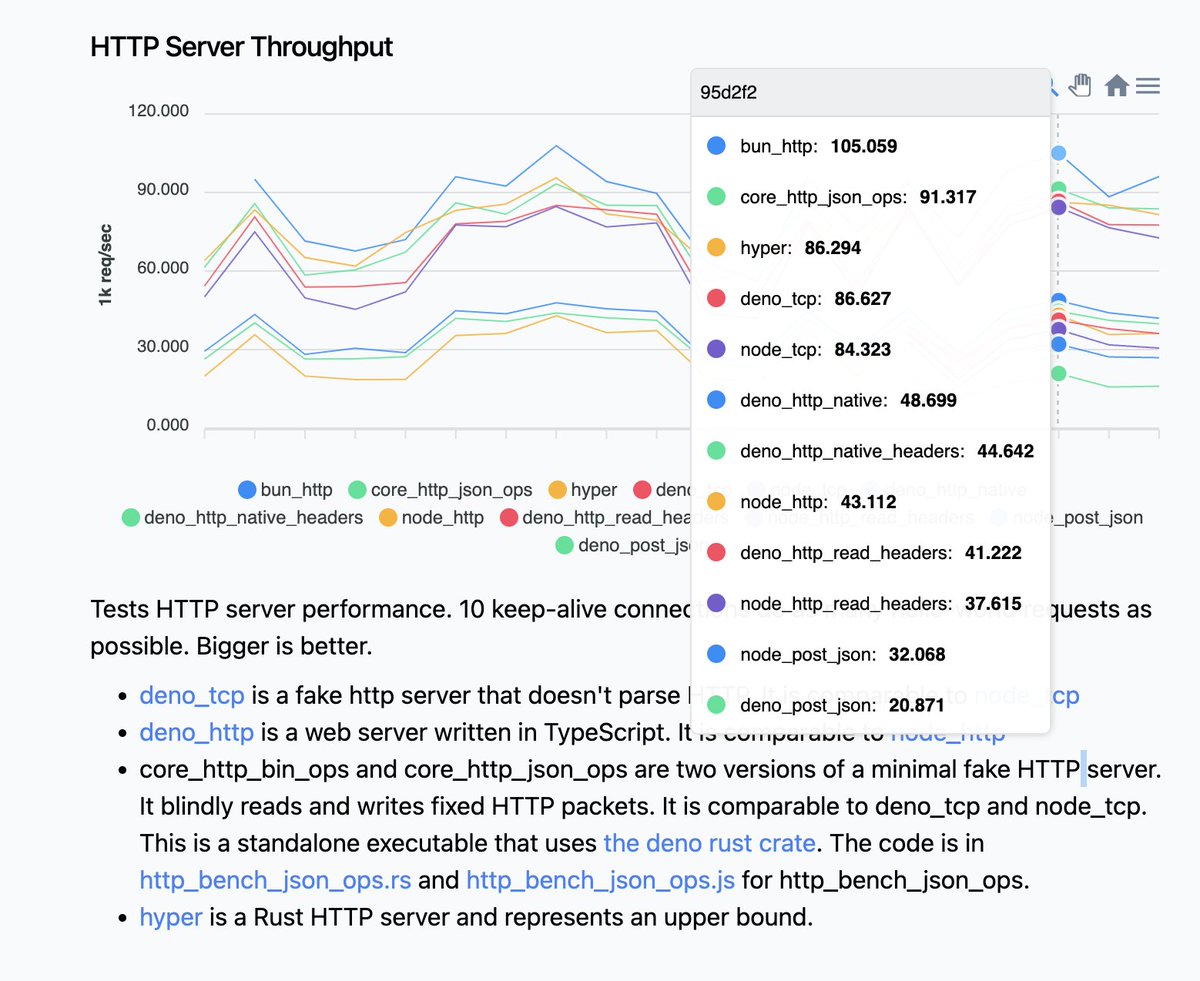Open the hyper link in last bullet
Image resolution: width=1200 pixels, height=981 pixels.
pyautogui.click(x=171, y=917)
